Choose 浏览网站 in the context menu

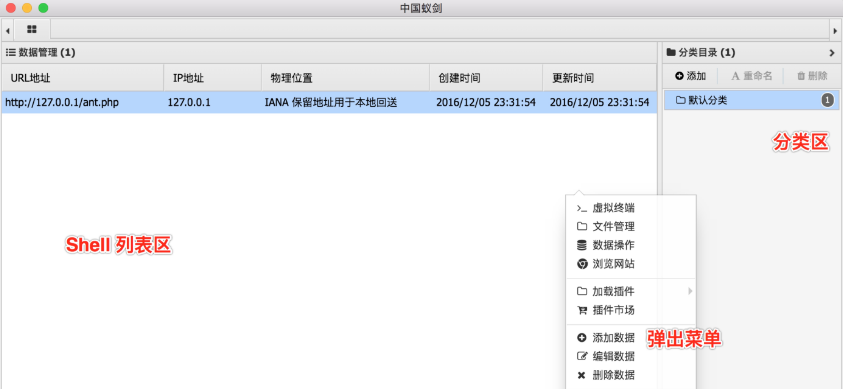click(631, 264)
